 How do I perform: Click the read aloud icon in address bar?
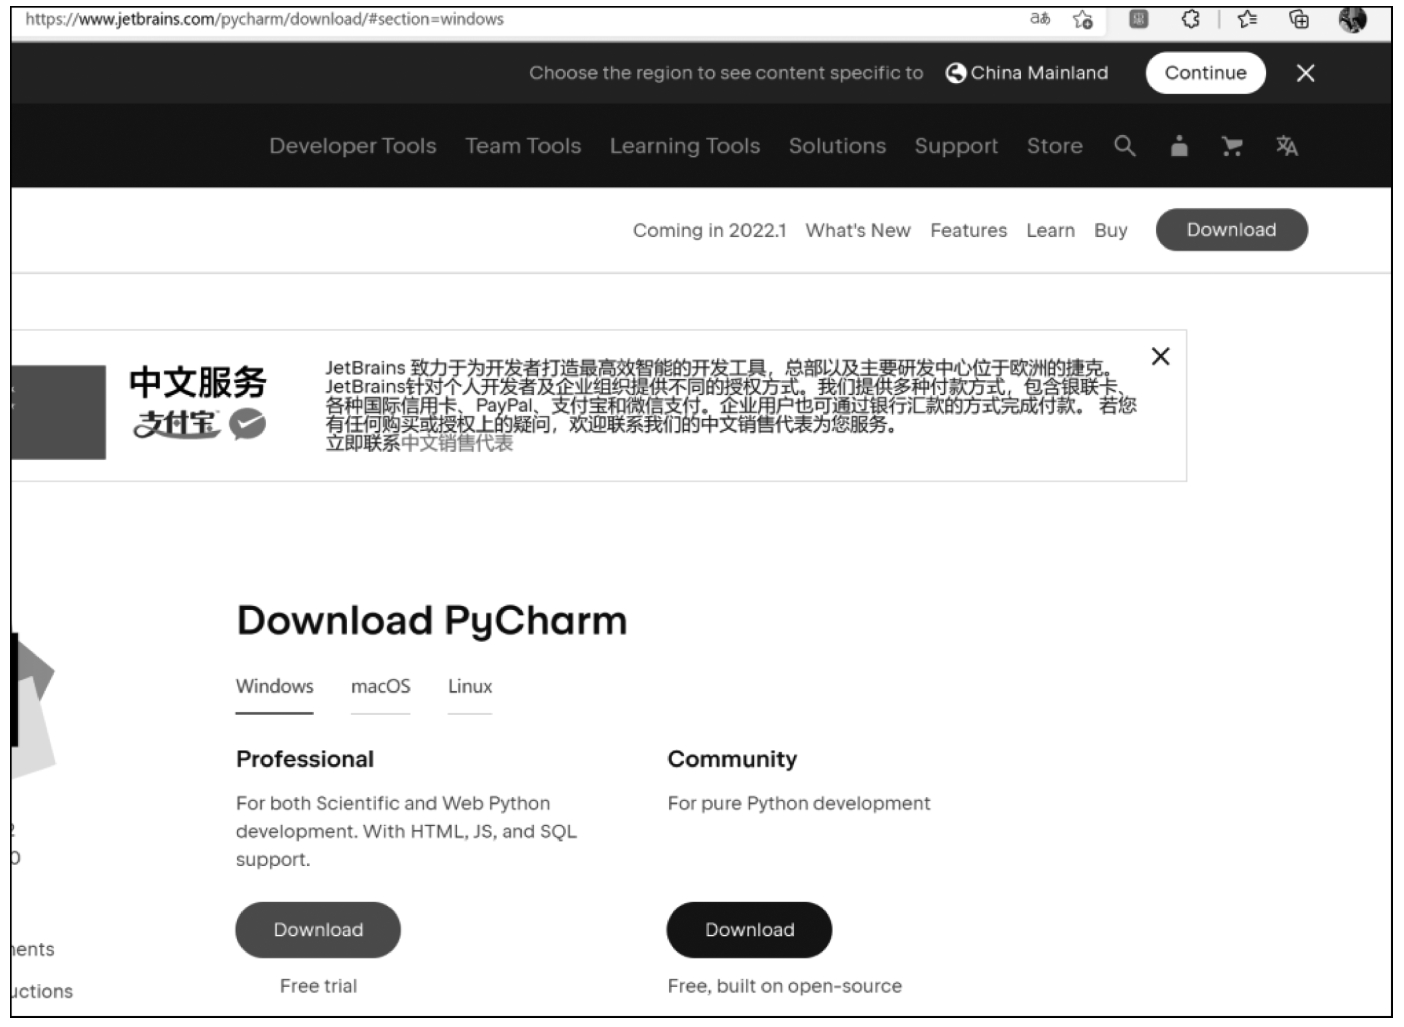pyautogui.click(x=1040, y=19)
